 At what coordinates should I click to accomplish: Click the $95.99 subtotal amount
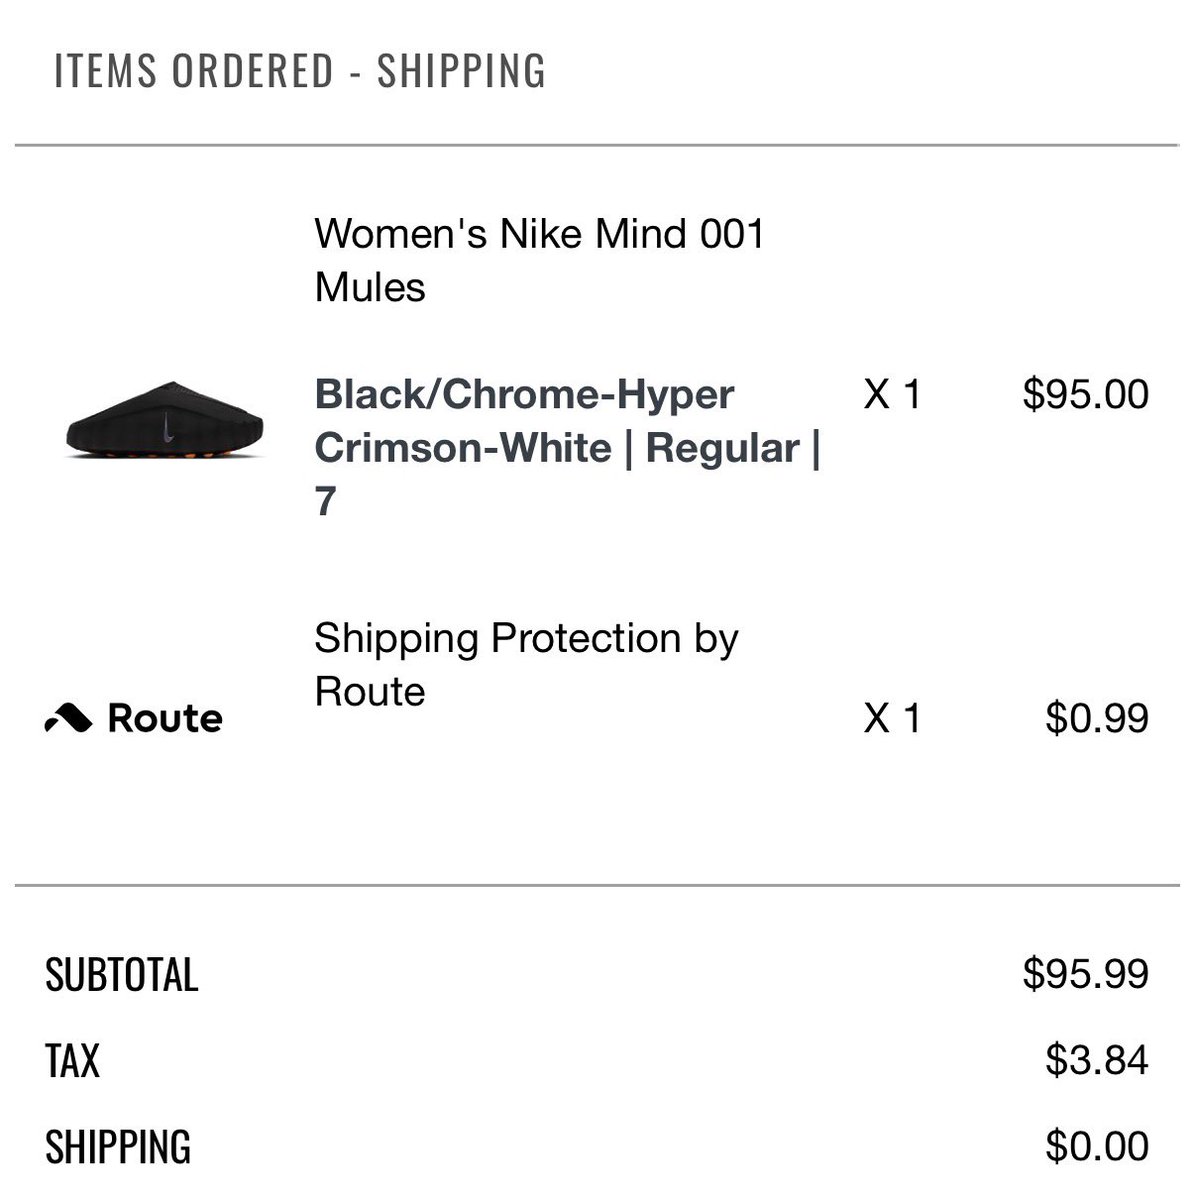coord(1086,973)
